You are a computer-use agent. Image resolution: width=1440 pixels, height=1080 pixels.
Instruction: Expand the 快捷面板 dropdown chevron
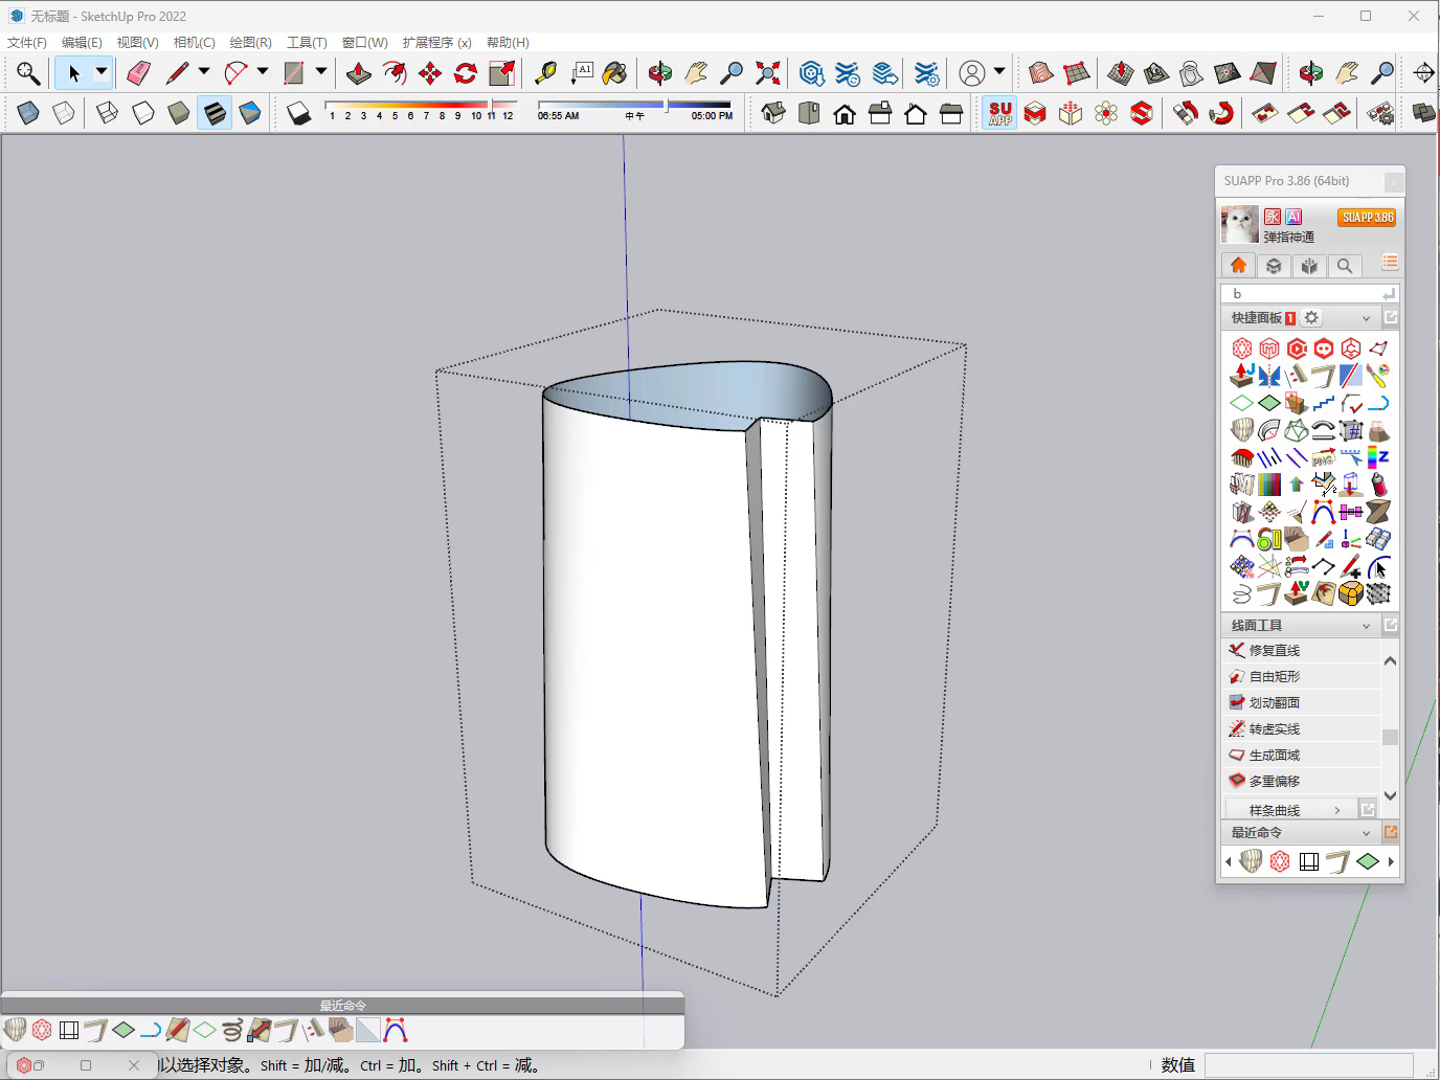click(x=1366, y=319)
